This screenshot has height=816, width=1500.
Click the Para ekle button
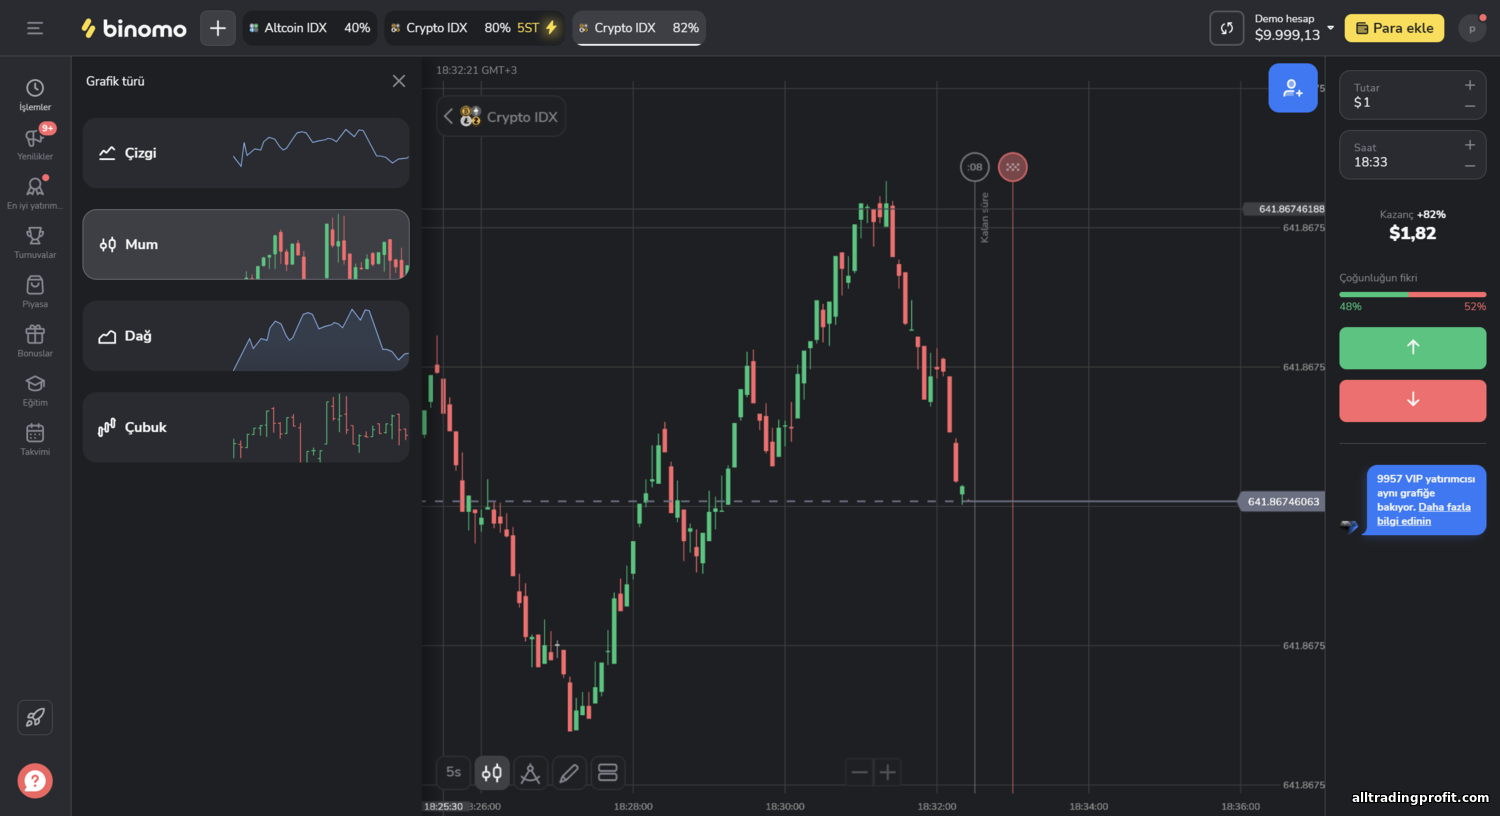coord(1394,28)
